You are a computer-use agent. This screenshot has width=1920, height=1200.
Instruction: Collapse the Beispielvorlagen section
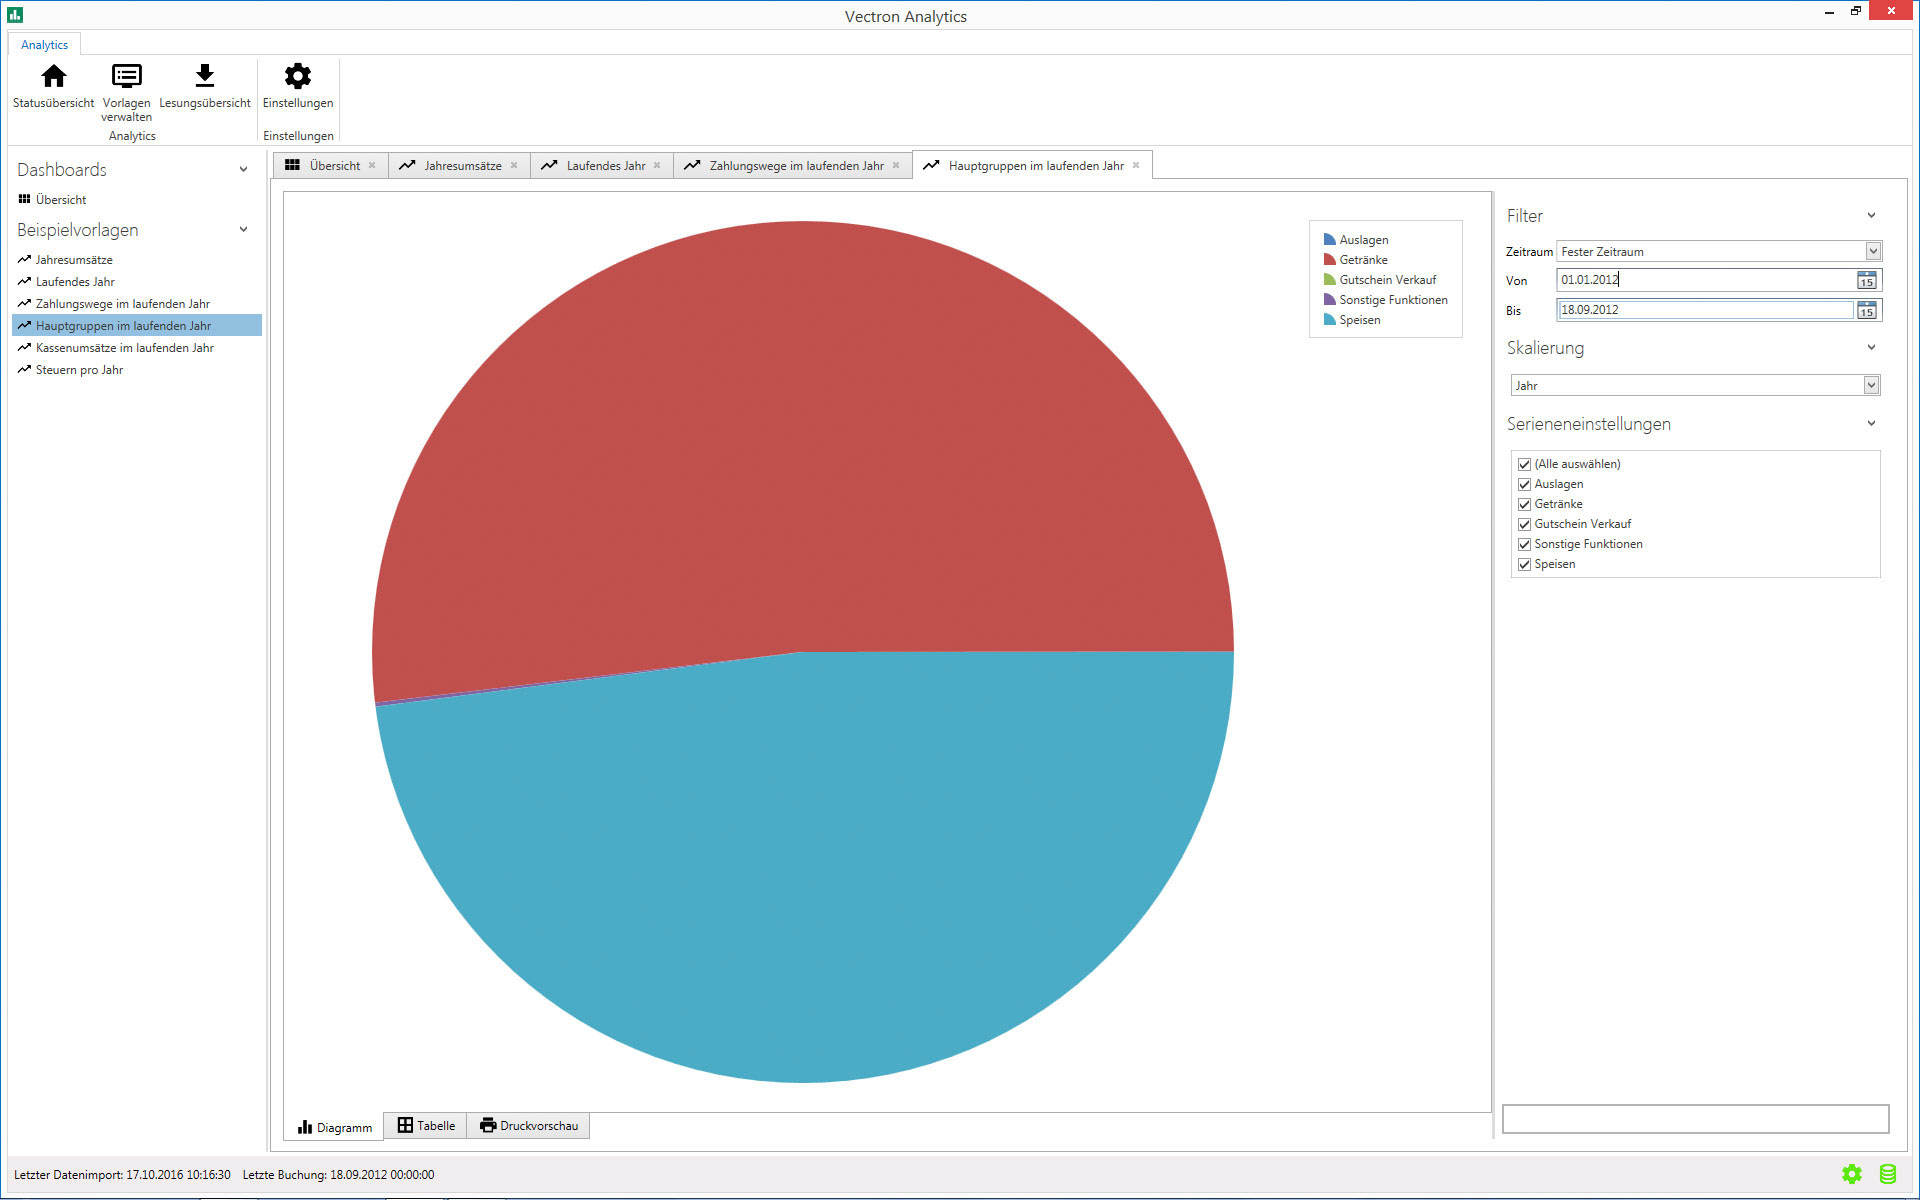(x=243, y=230)
